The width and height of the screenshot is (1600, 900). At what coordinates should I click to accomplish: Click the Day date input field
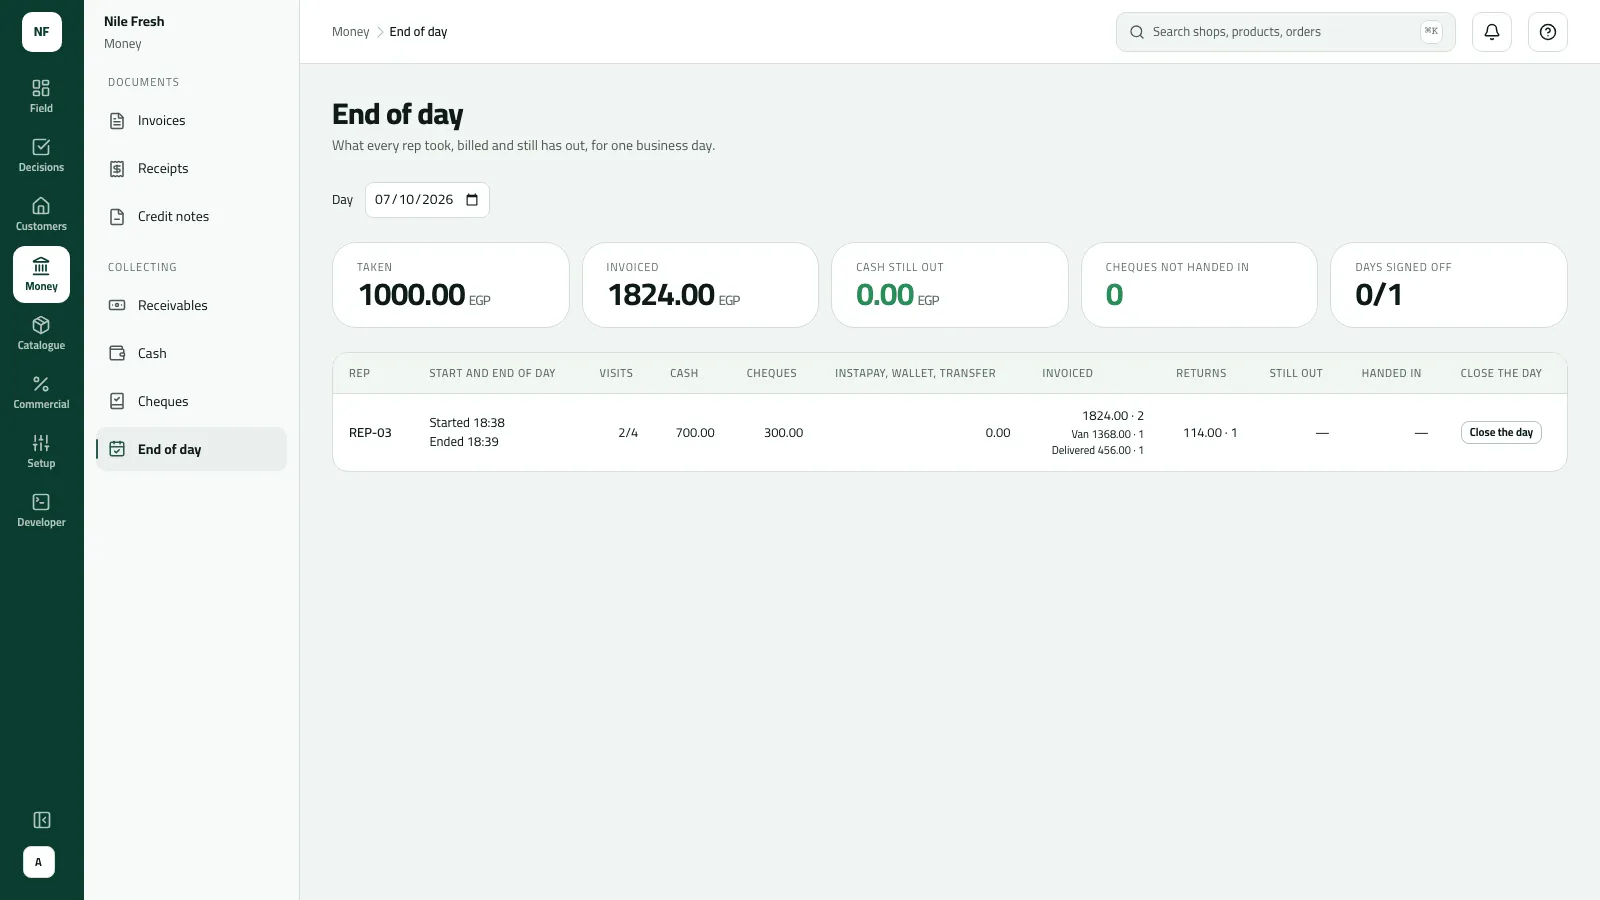click(x=427, y=200)
